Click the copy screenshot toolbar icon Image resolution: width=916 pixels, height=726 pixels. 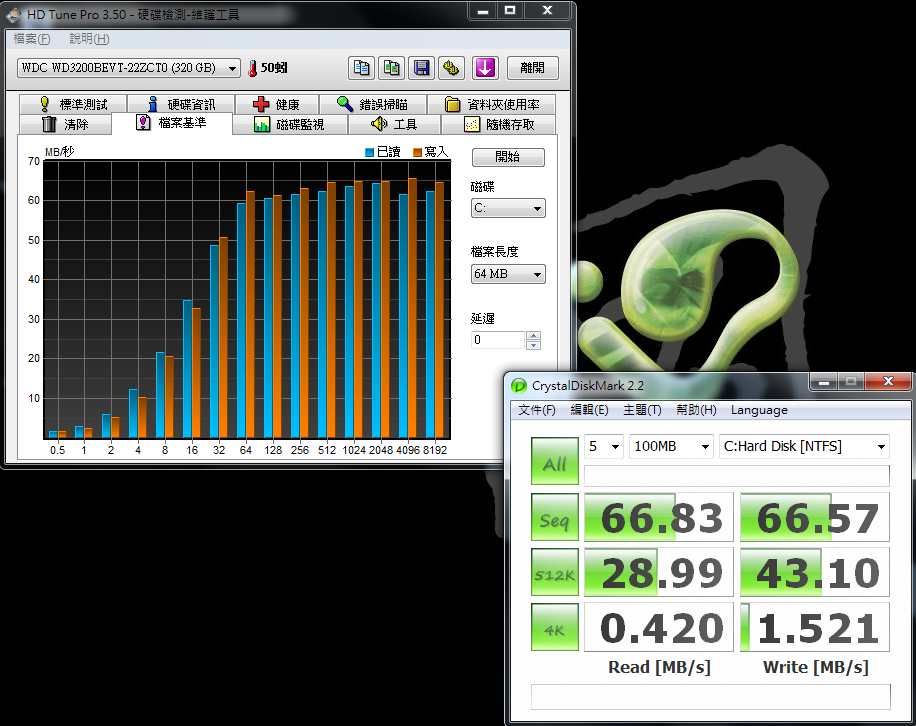click(x=392, y=68)
